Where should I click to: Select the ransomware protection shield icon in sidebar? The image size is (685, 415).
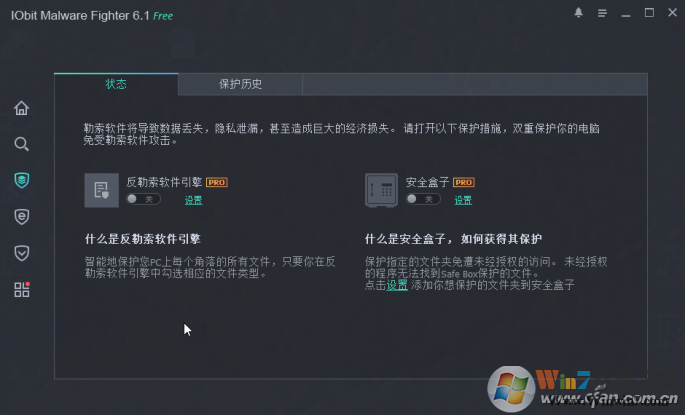21,180
